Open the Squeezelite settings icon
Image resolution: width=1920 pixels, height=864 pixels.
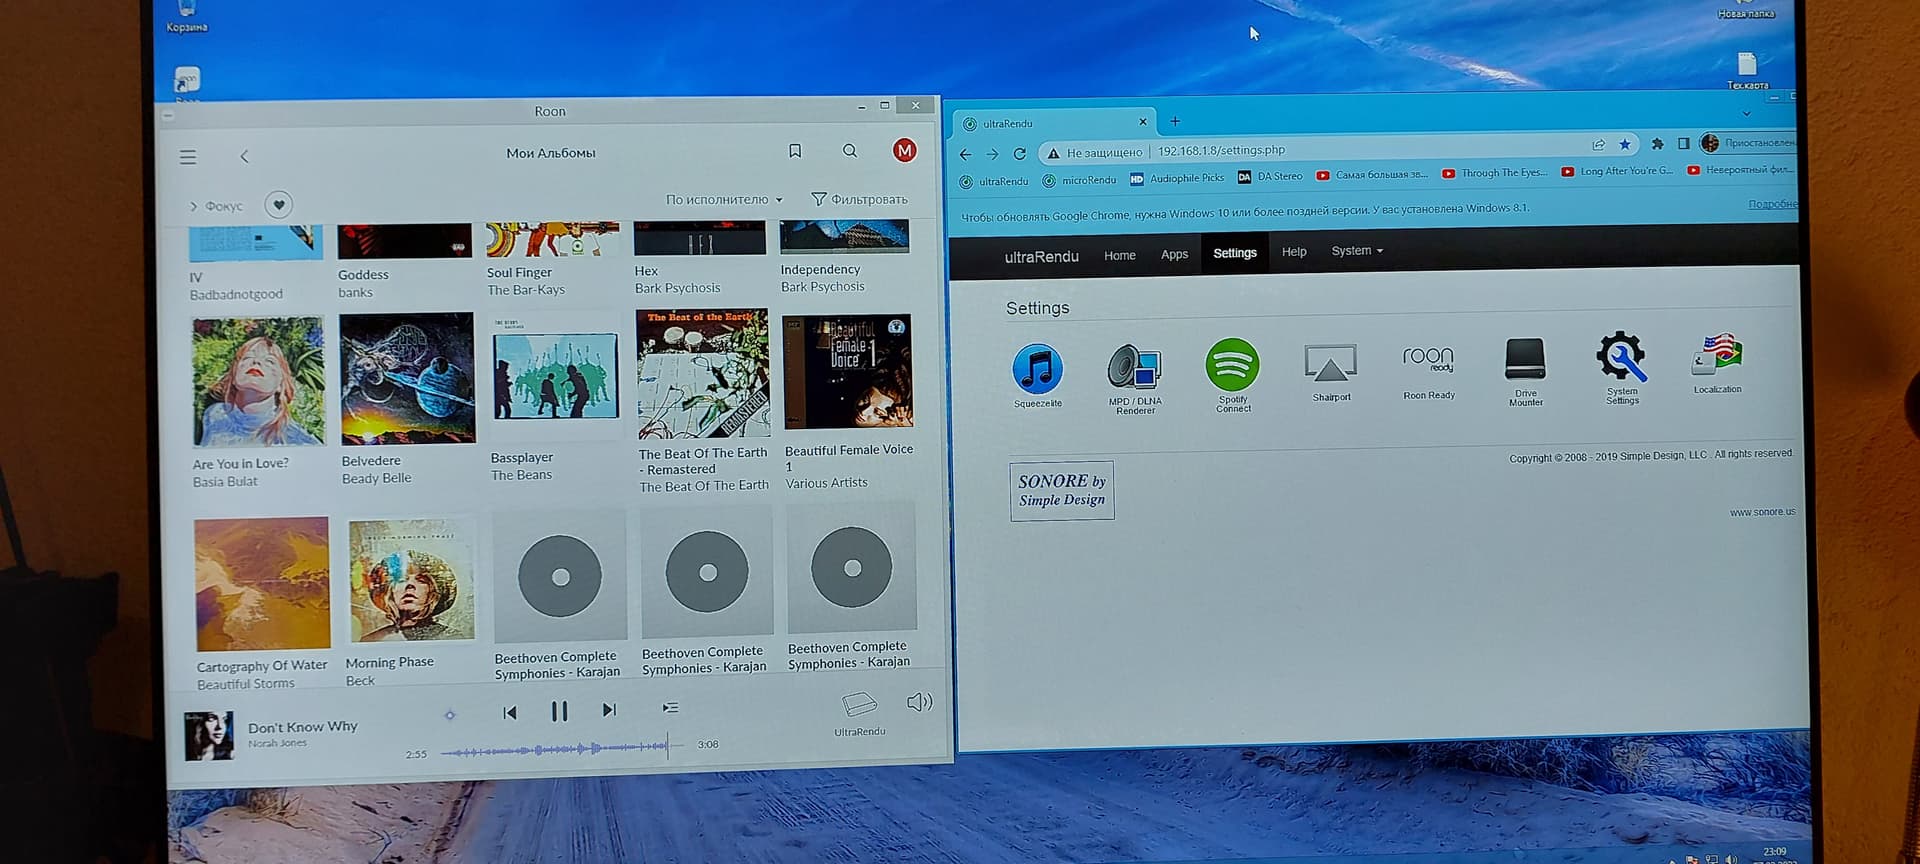tap(1037, 376)
